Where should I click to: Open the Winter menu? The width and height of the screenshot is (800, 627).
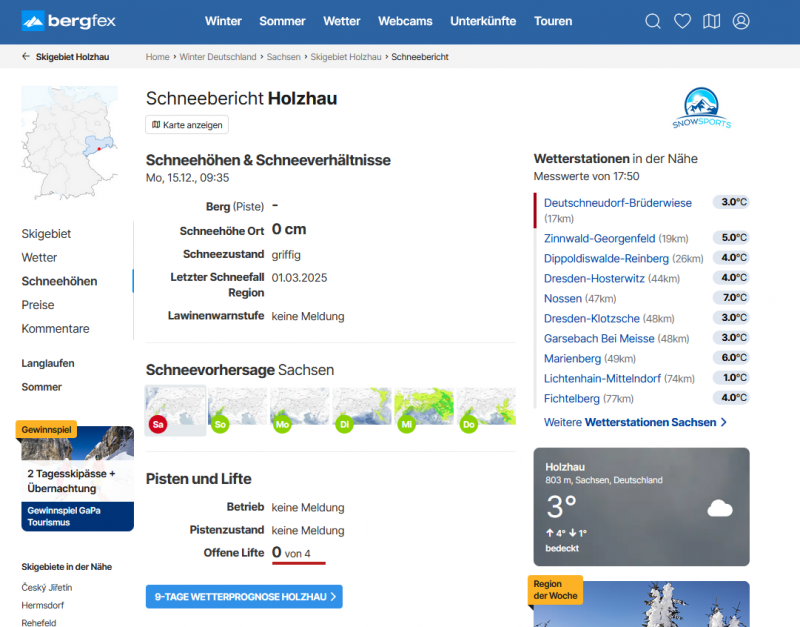click(x=223, y=21)
